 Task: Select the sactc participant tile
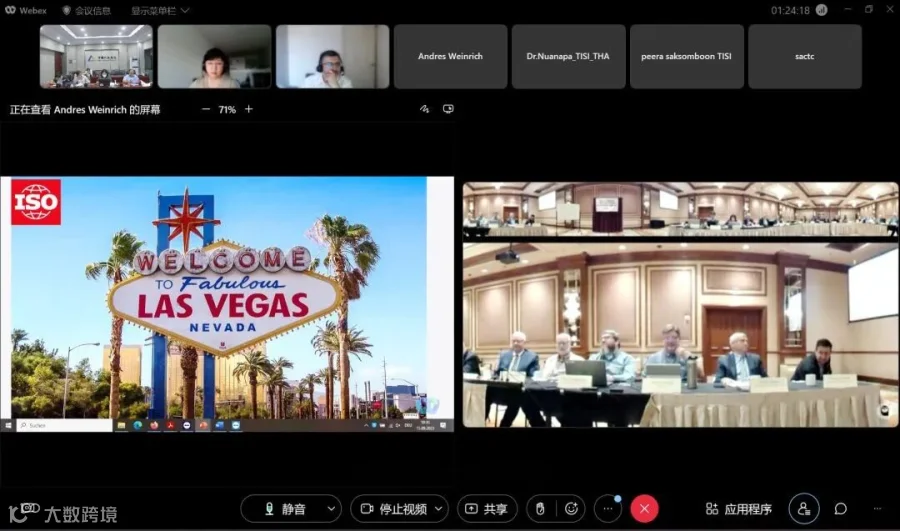pos(805,56)
